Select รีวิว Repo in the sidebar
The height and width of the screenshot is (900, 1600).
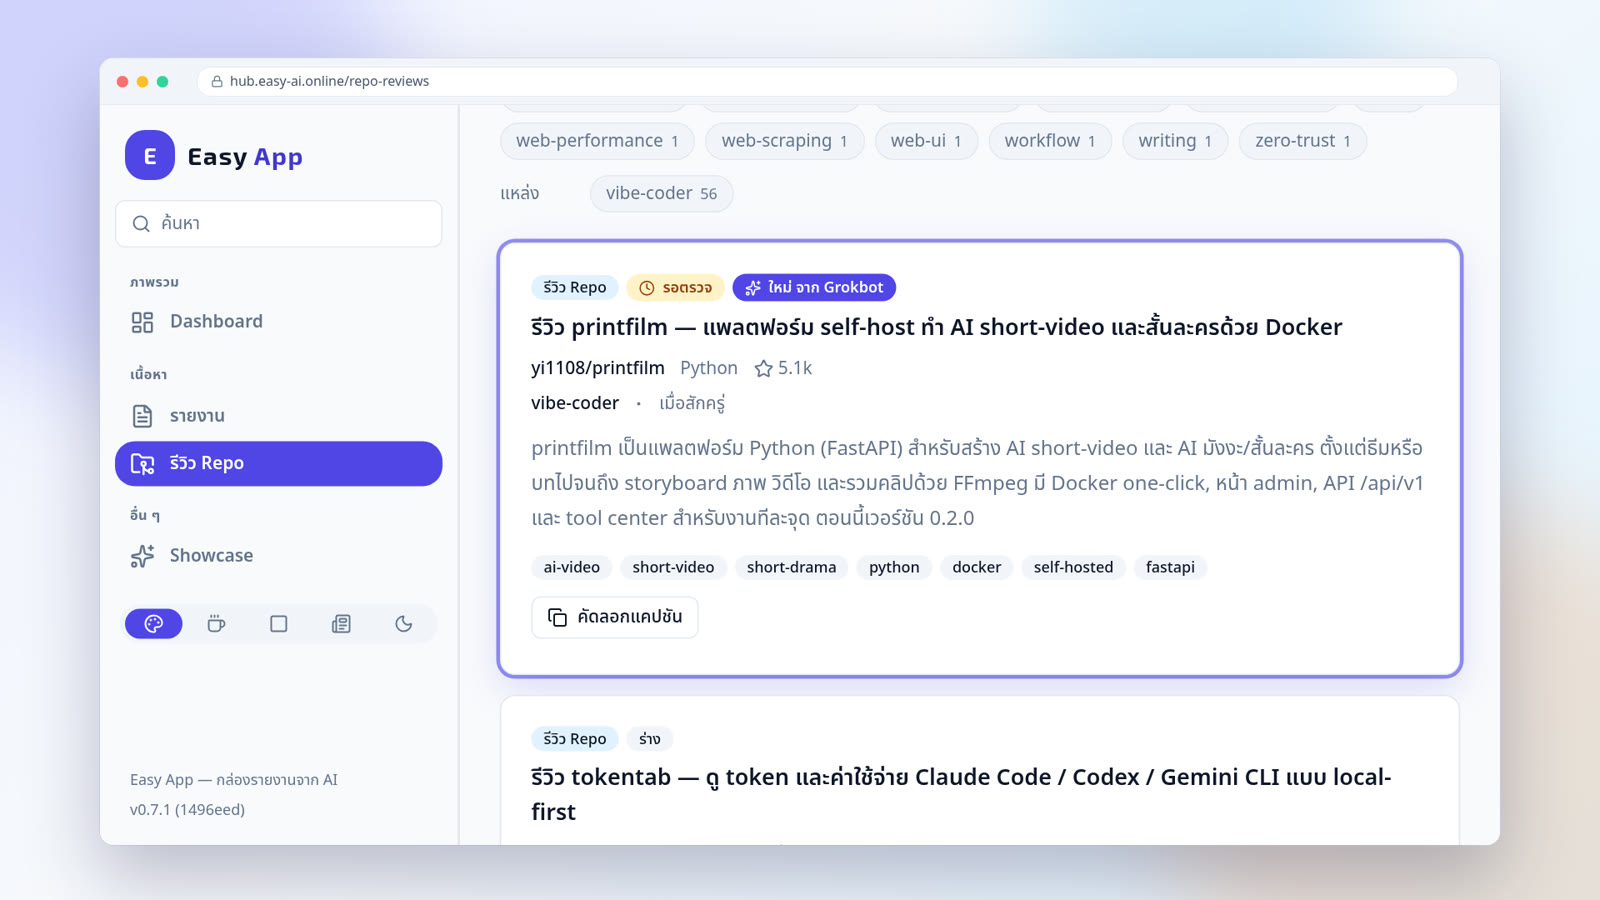(x=279, y=464)
